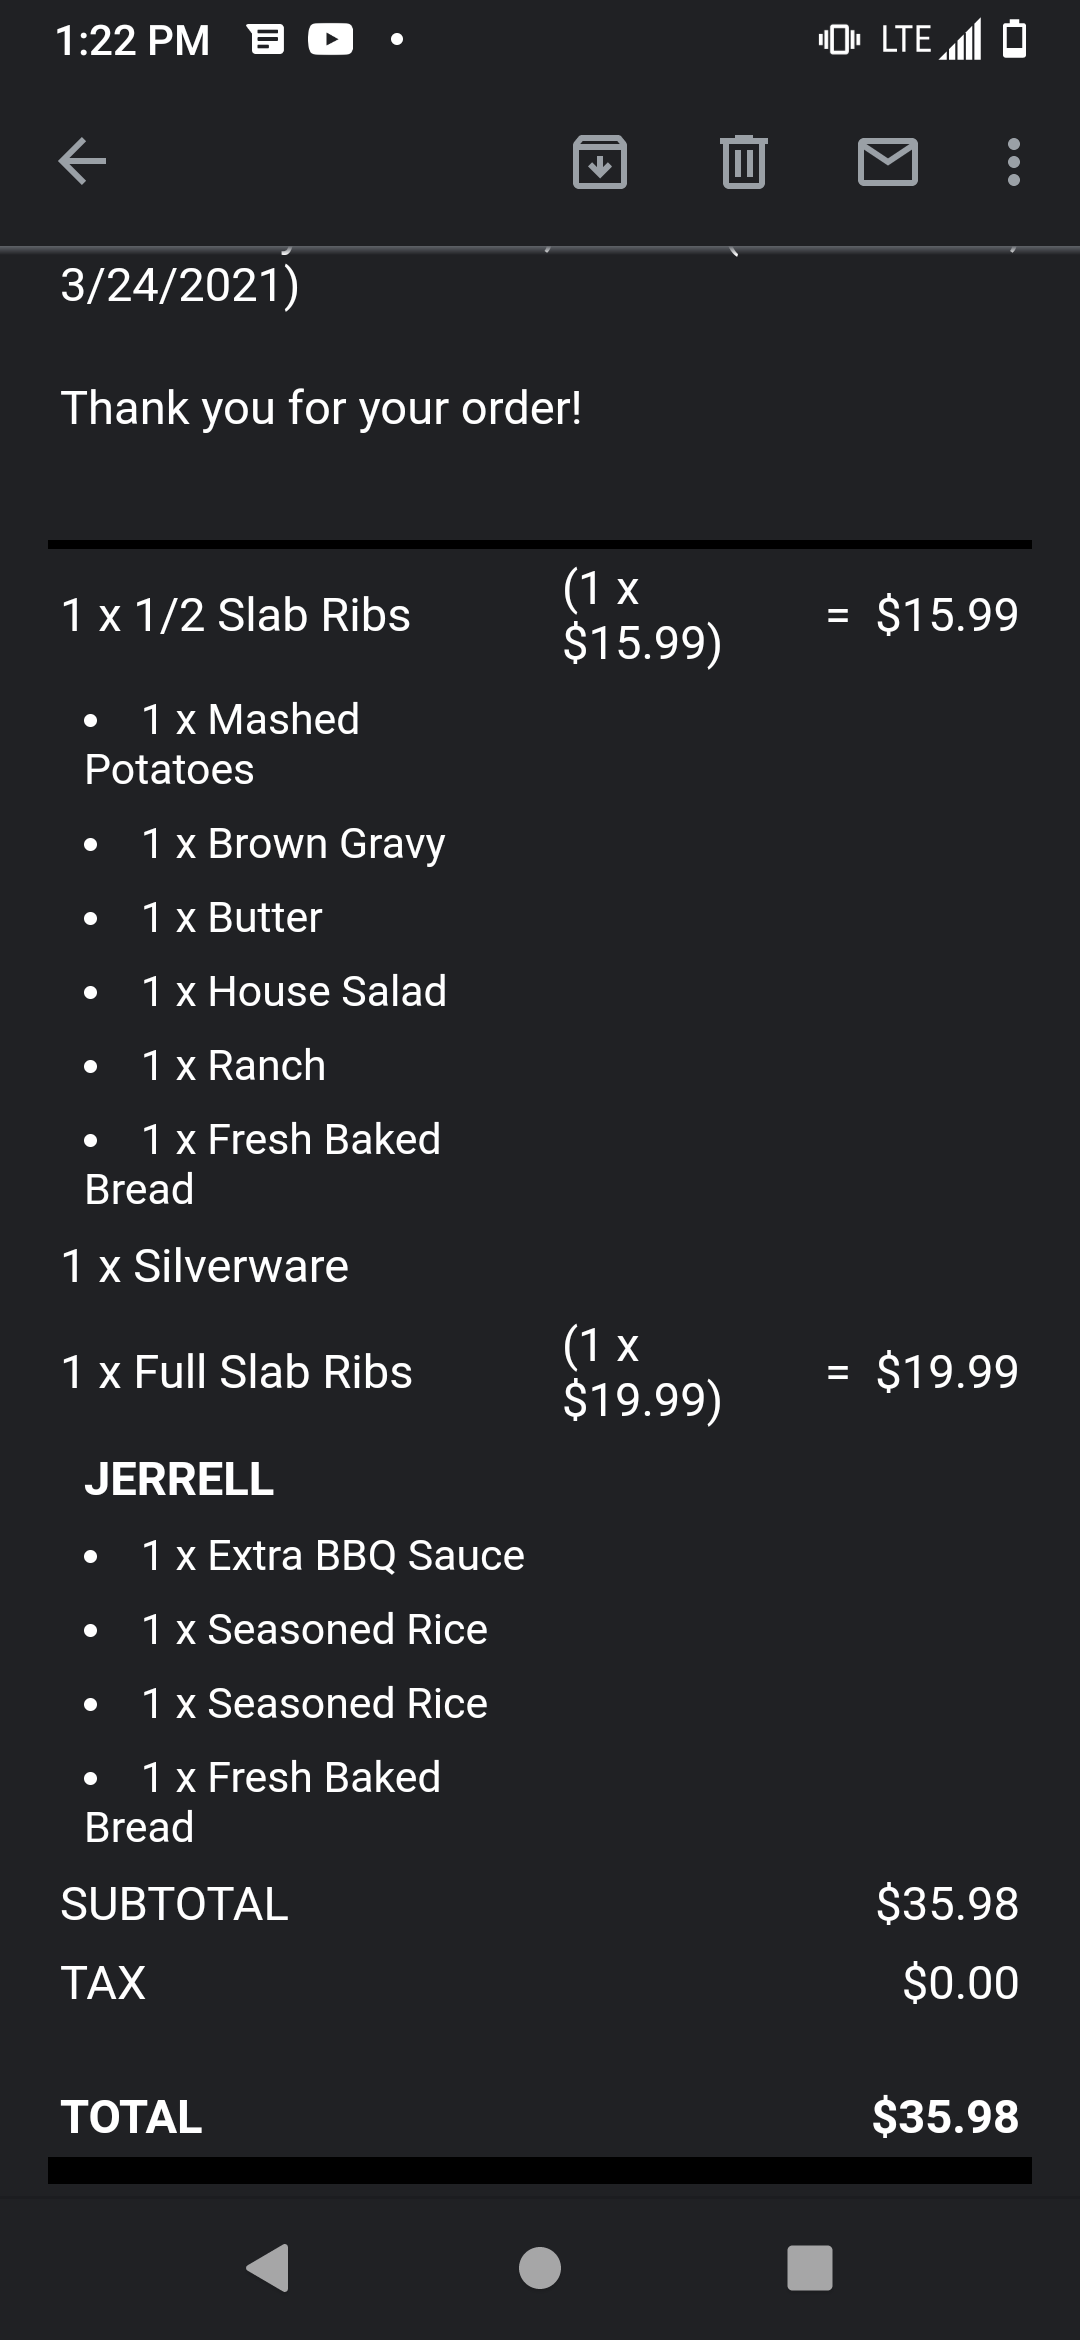The width and height of the screenshot is (1080, 2340).
Task: Tap the TOTAL $35.98 amount
Action: tap(945, 2116)
